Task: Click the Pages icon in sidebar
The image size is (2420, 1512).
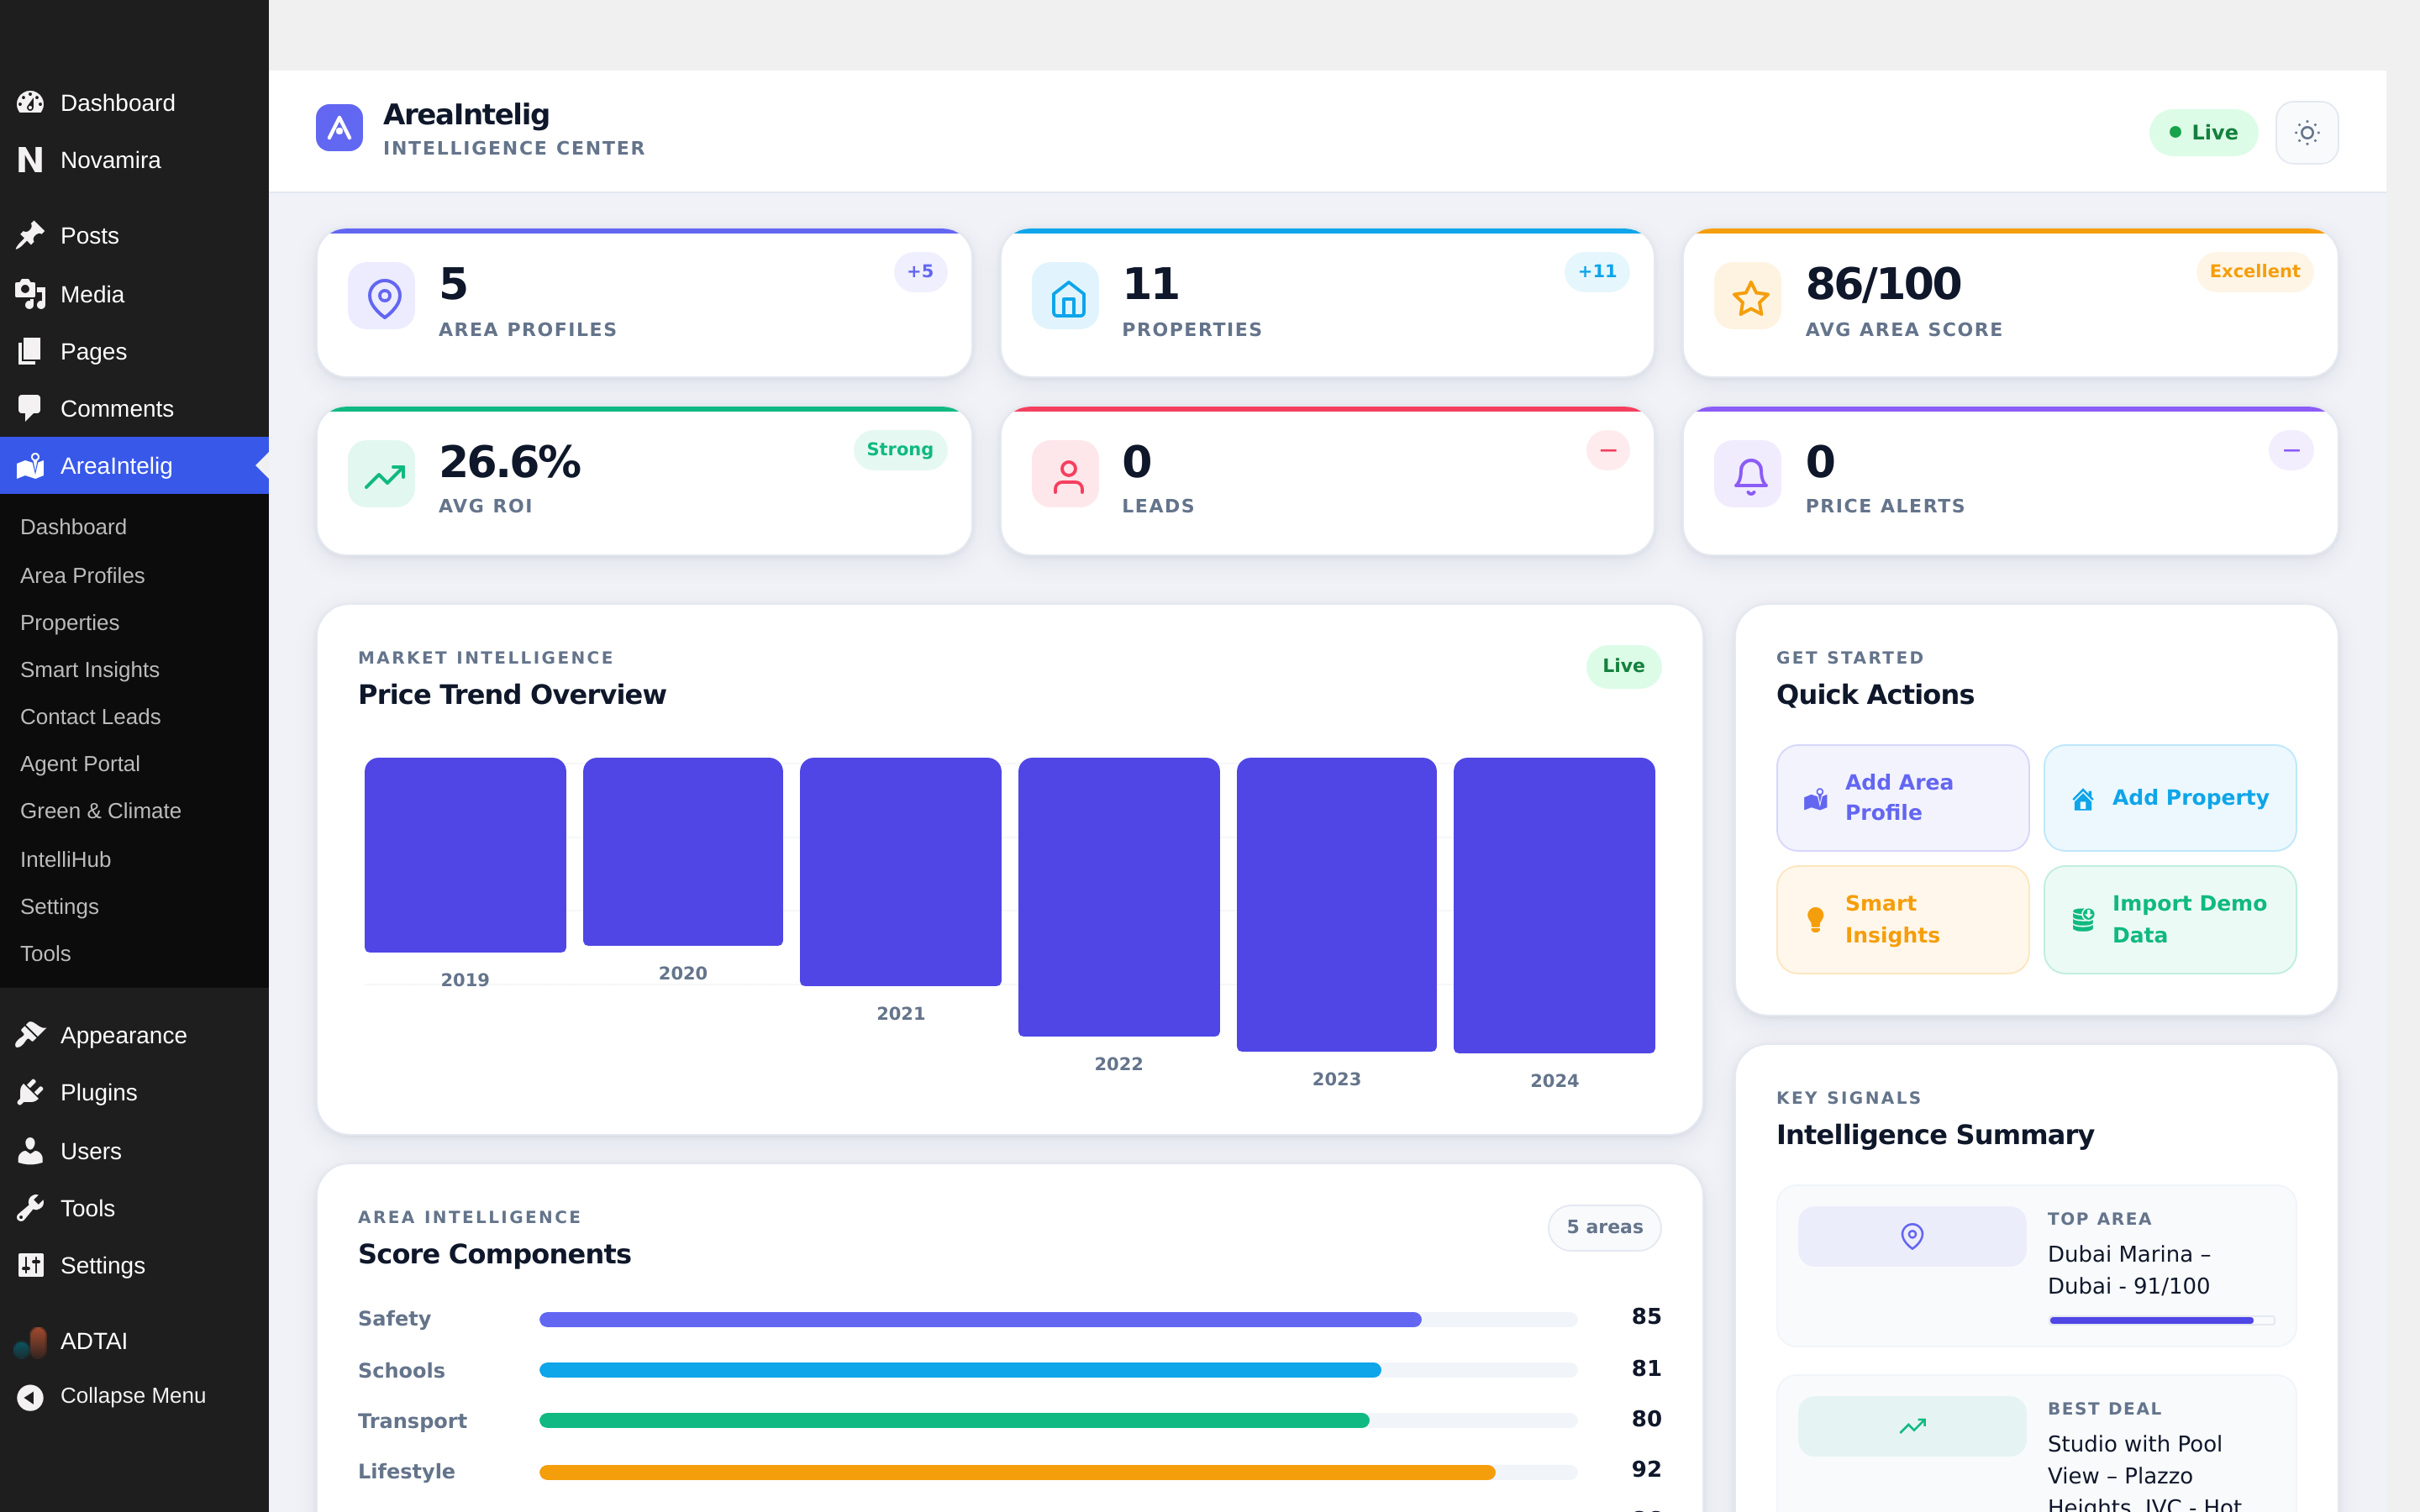Action: pos(30,351)
